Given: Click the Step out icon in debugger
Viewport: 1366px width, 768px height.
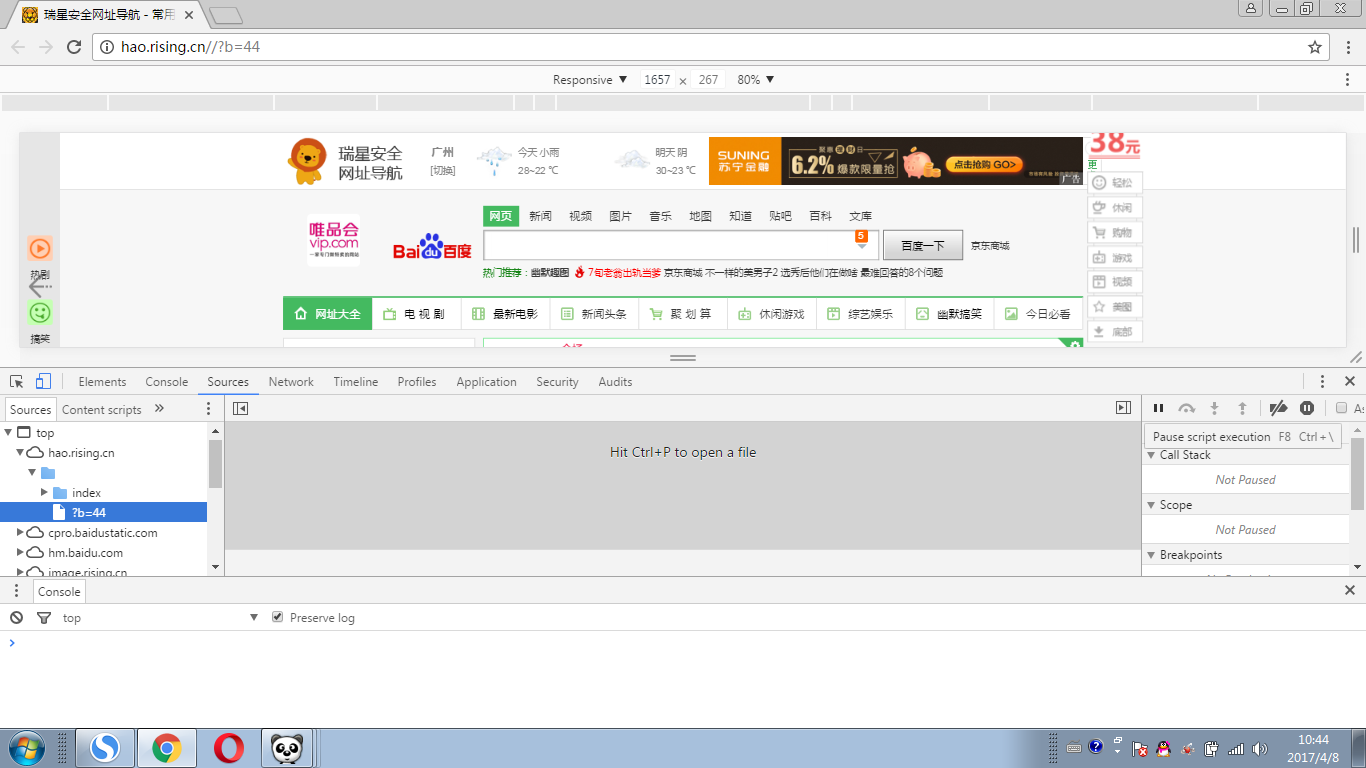Looking at the screenshot, I should 1243,408.
